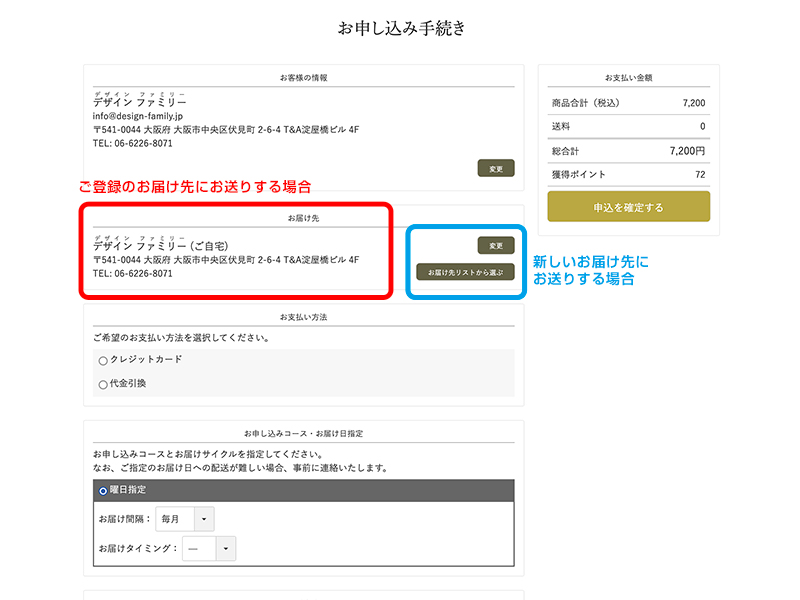The width and height of the screenshot is (800, 600).
Task: Click the デザイン ファミリー (ご自宅) delivery name
Action: (x=161, y=246)
